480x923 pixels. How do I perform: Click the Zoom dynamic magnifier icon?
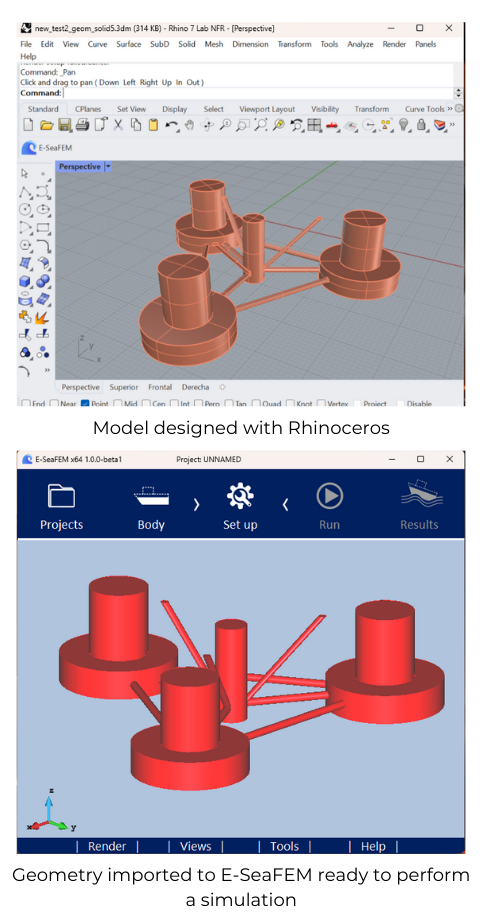click(x=224, y=125)
